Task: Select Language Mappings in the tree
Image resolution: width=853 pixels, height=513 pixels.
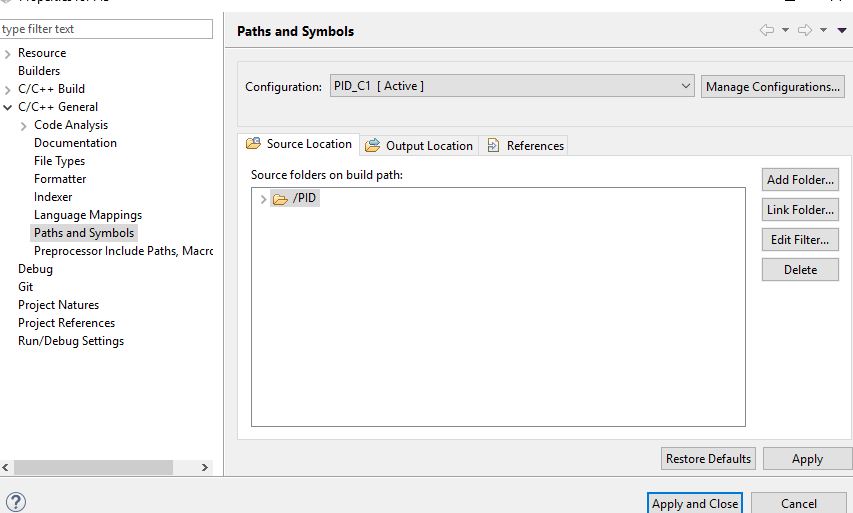Action: [x=88, y=215]
